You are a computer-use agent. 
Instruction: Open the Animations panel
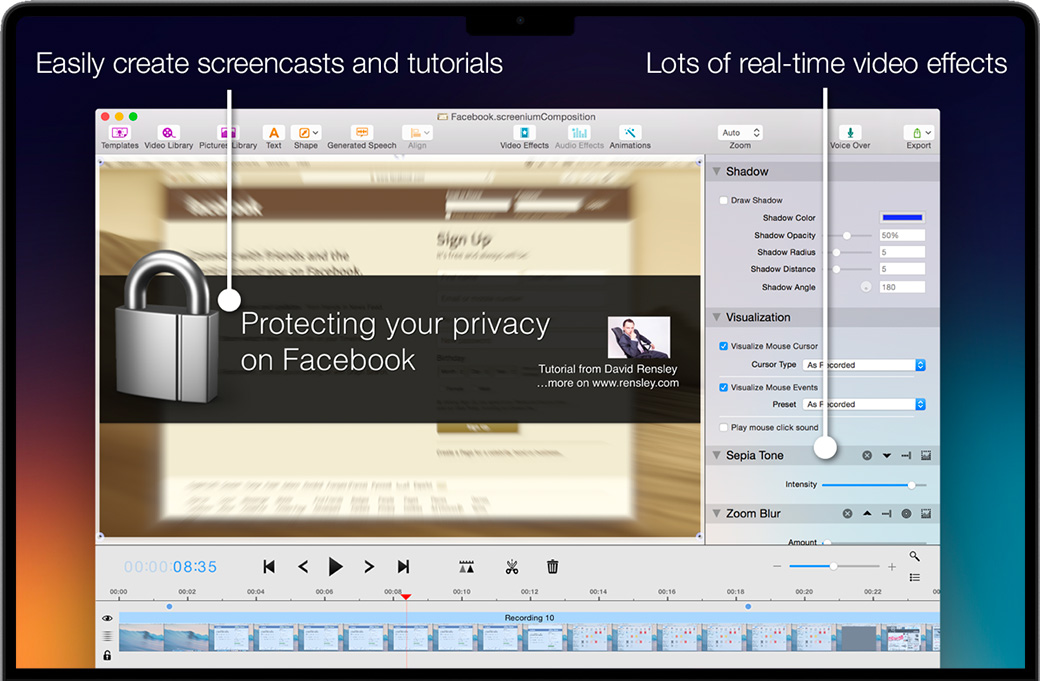pyautogui.click(x=630, y=133)
